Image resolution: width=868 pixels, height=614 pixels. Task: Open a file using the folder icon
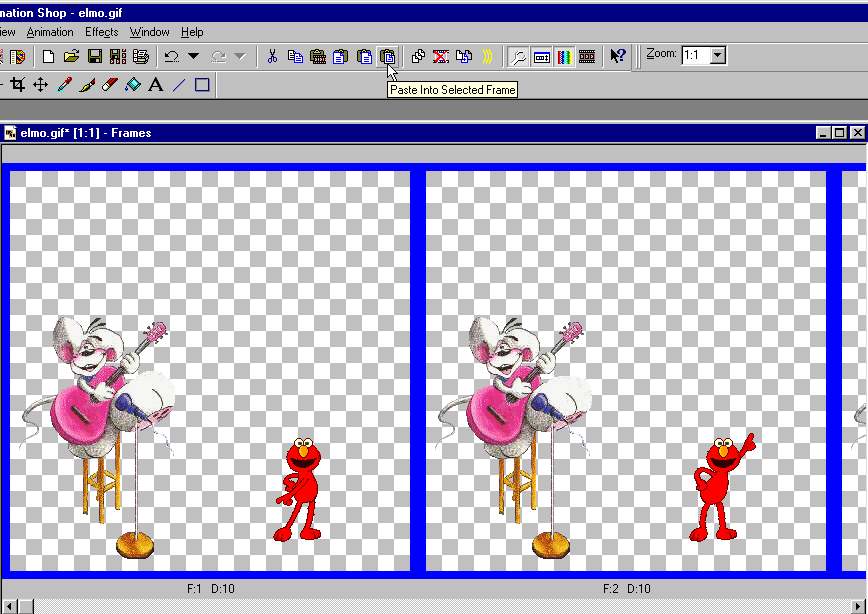click(71, 56)
